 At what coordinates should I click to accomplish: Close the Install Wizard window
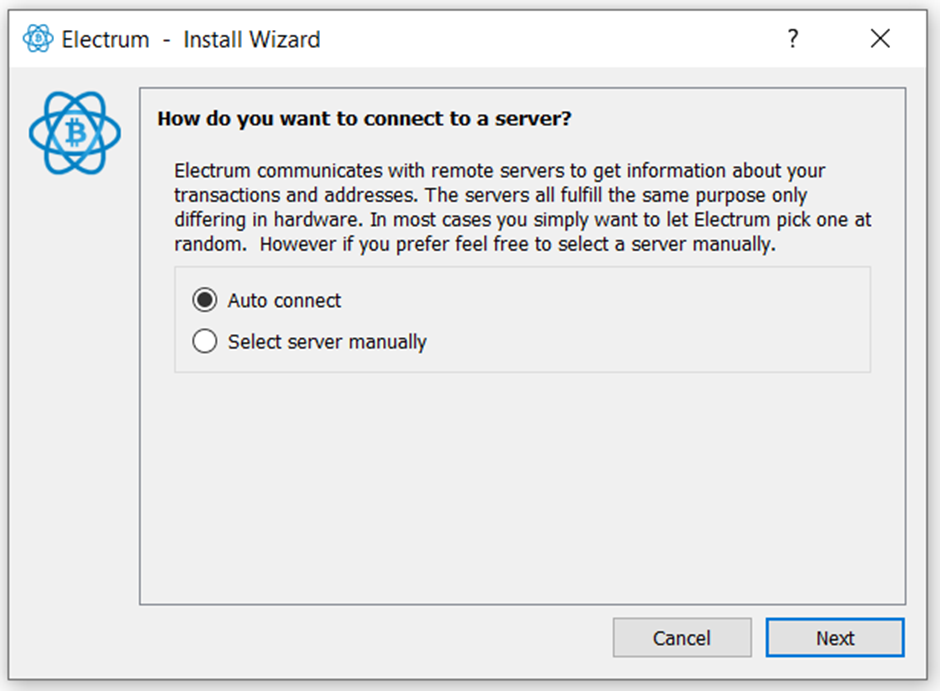coord(880,39)
